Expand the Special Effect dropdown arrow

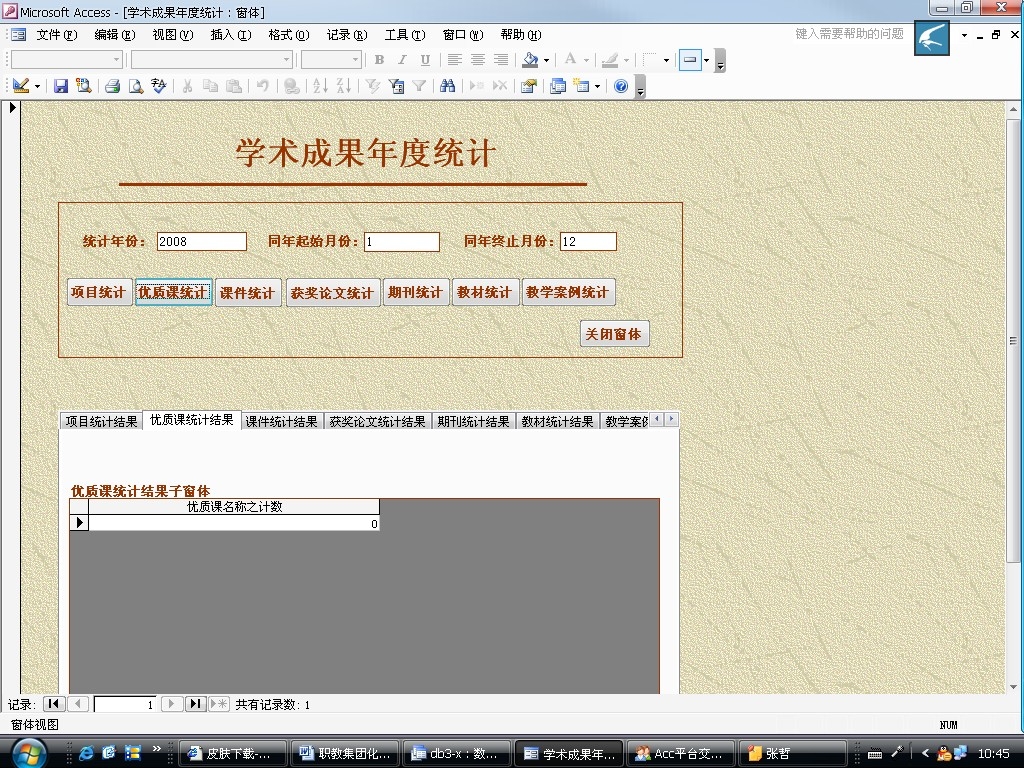pyautogui.click(x=707, y=59)
